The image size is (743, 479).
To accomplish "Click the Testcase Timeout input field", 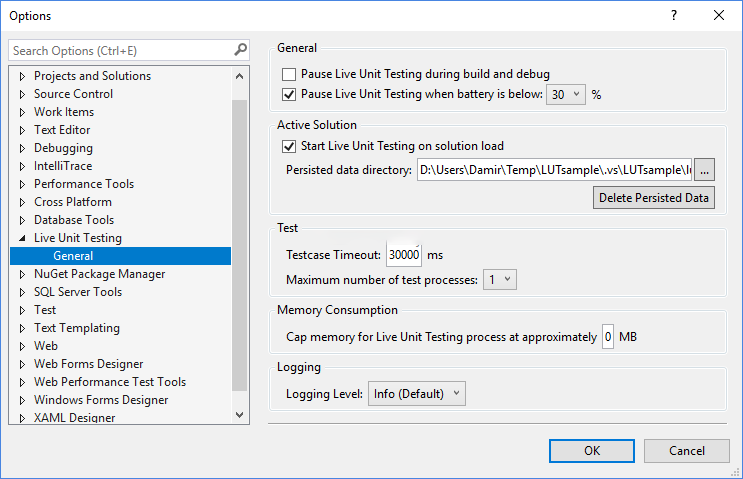I will point(404,255).
